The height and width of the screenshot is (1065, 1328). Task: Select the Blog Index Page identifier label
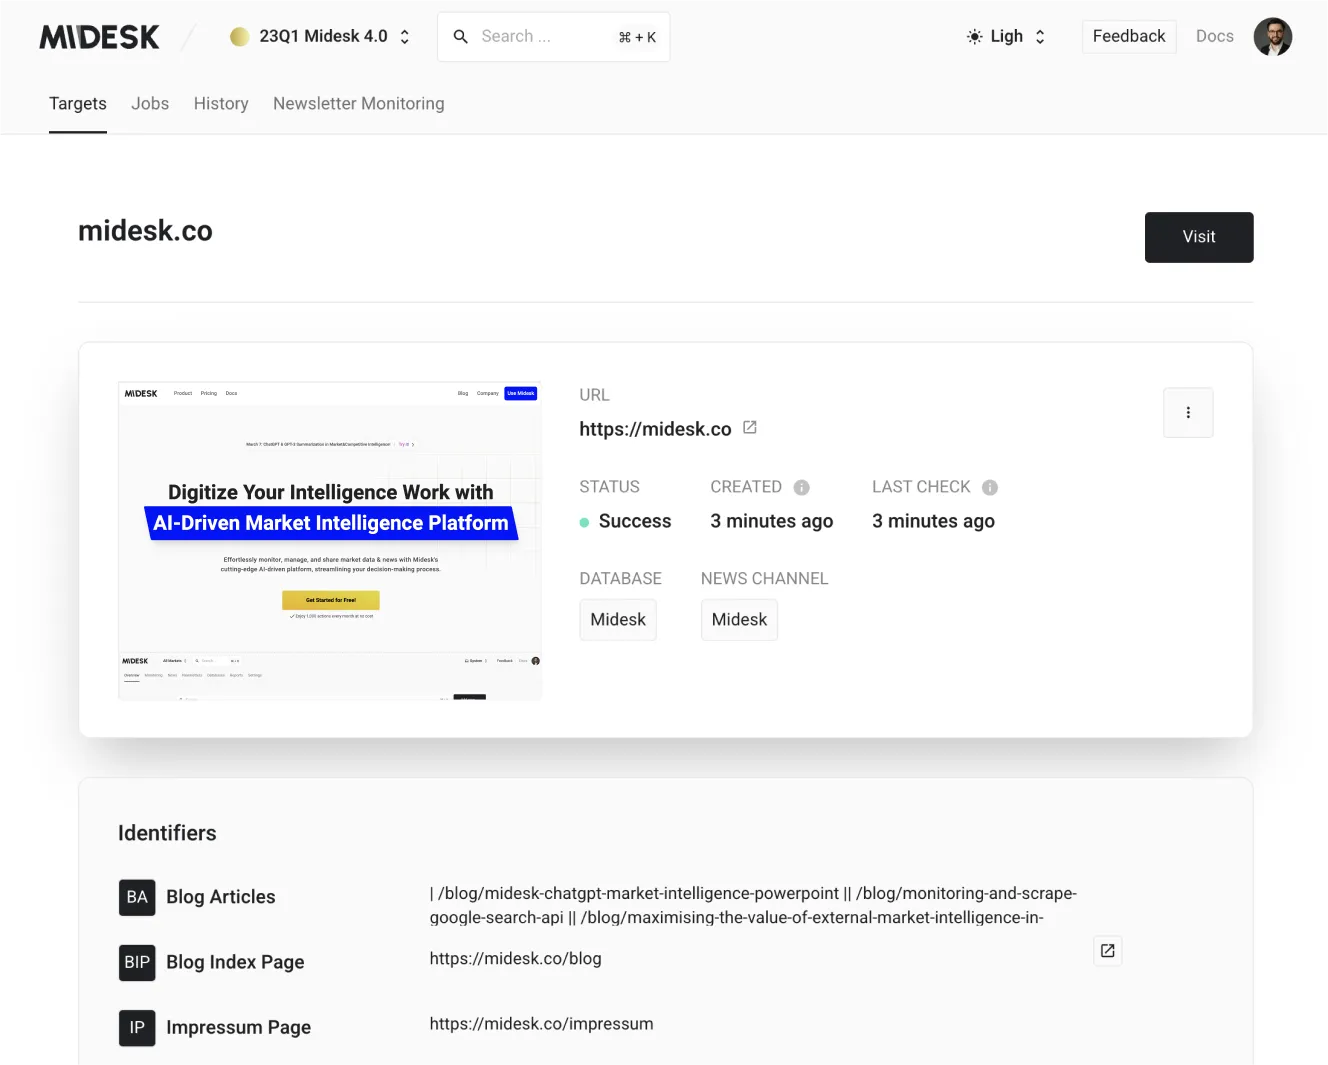[x=235, y=962]
